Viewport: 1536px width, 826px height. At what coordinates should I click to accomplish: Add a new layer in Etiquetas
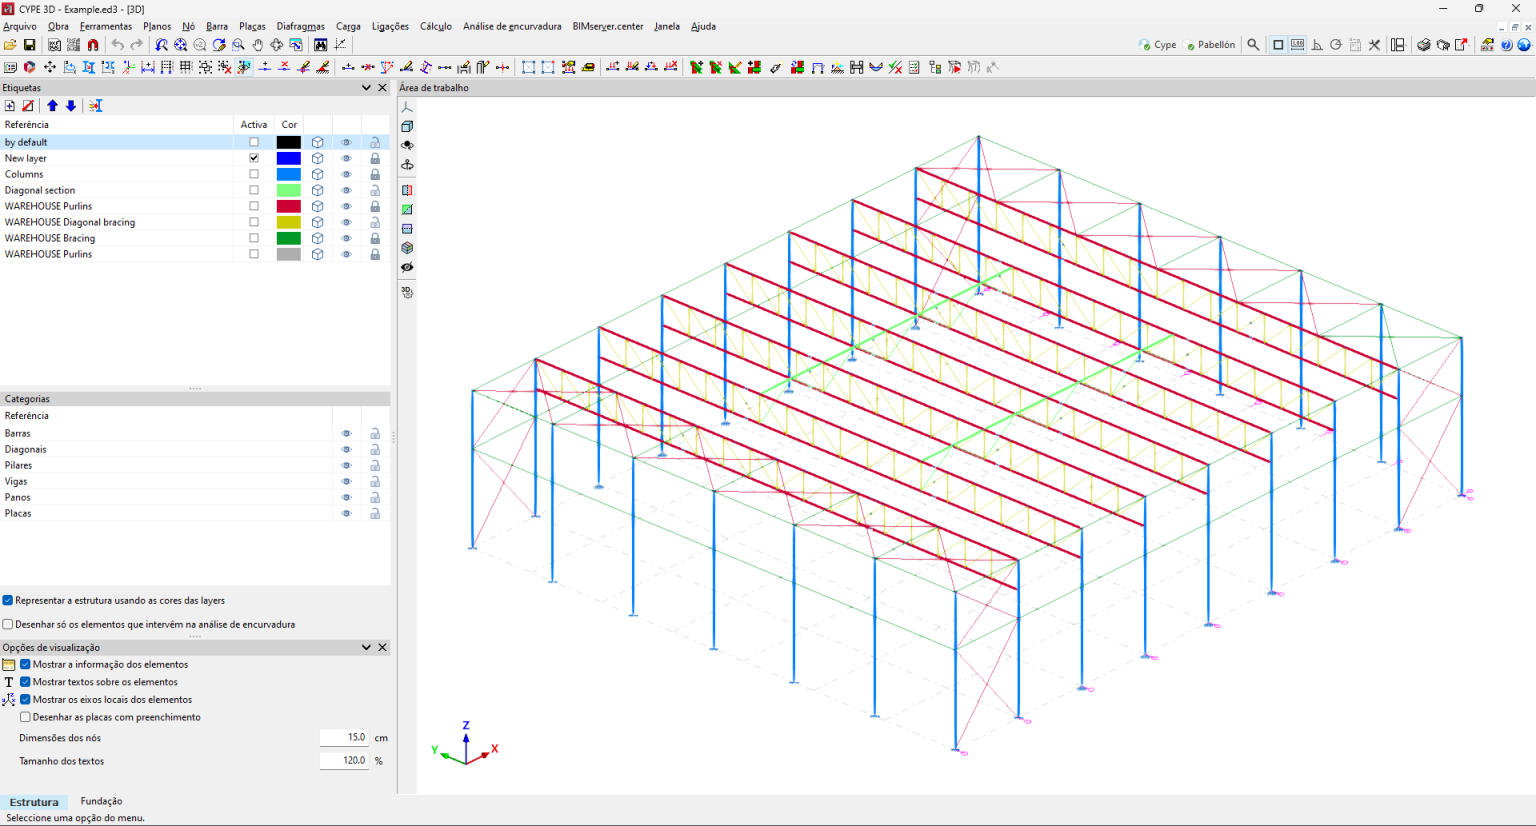click(x=10, y=106)
